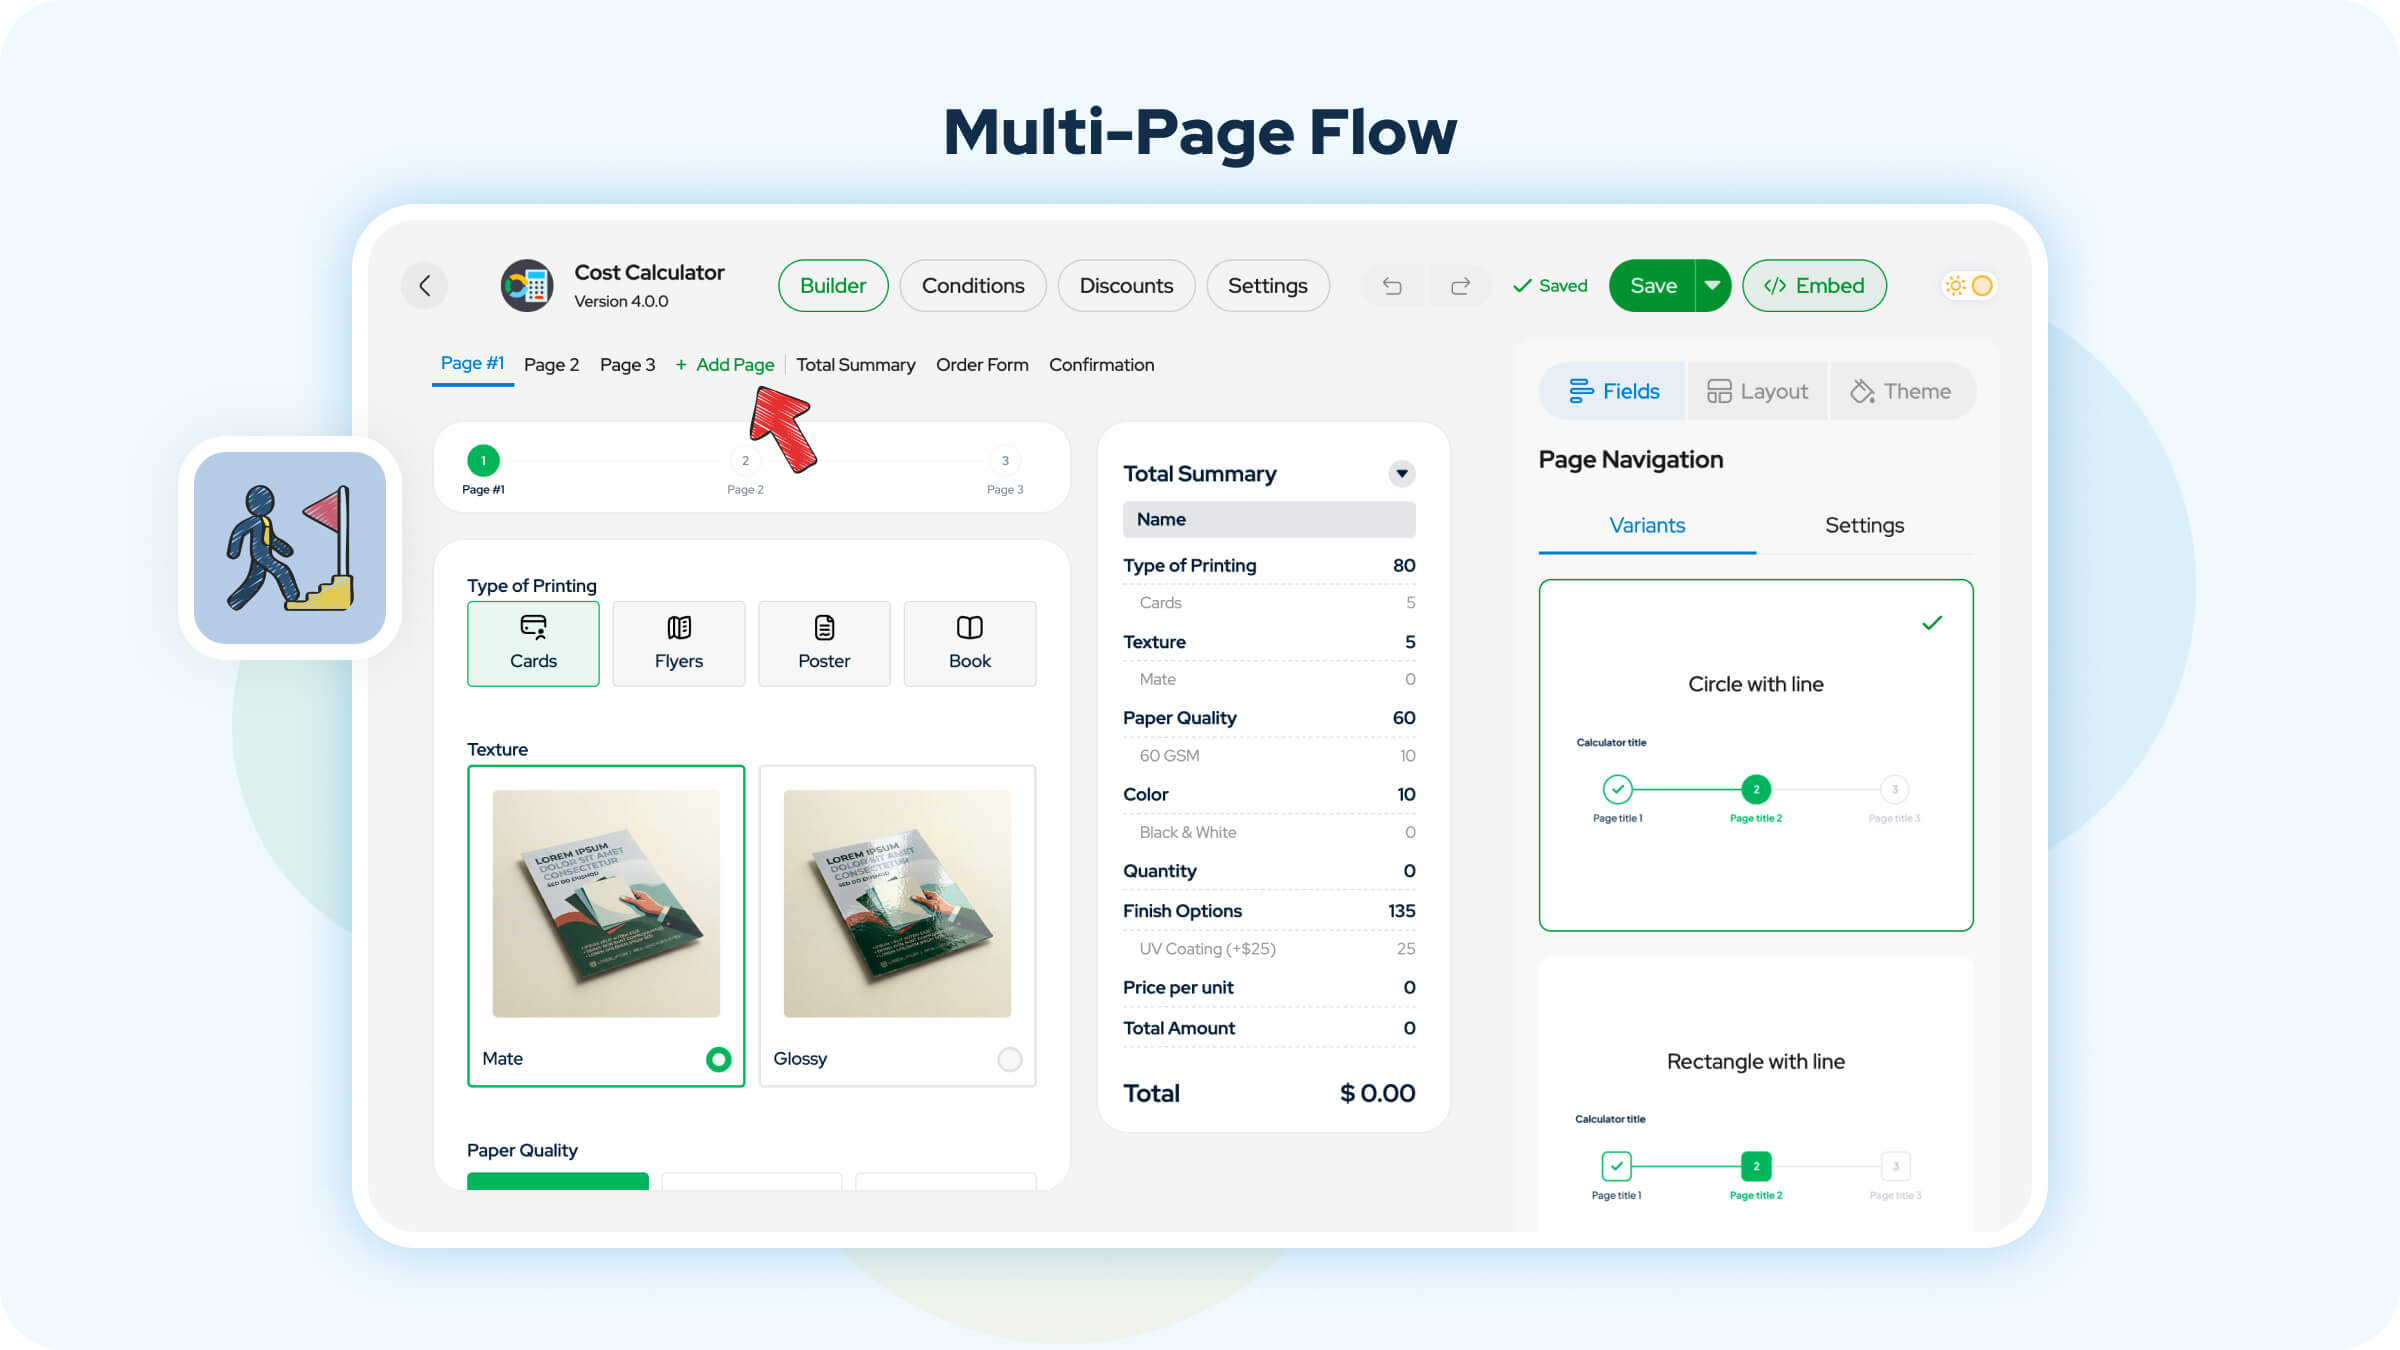This screenshot has width=2400, height=1350.
Task: Select the Rectangle with line variant
Action: click(x=1756, y=1095)
